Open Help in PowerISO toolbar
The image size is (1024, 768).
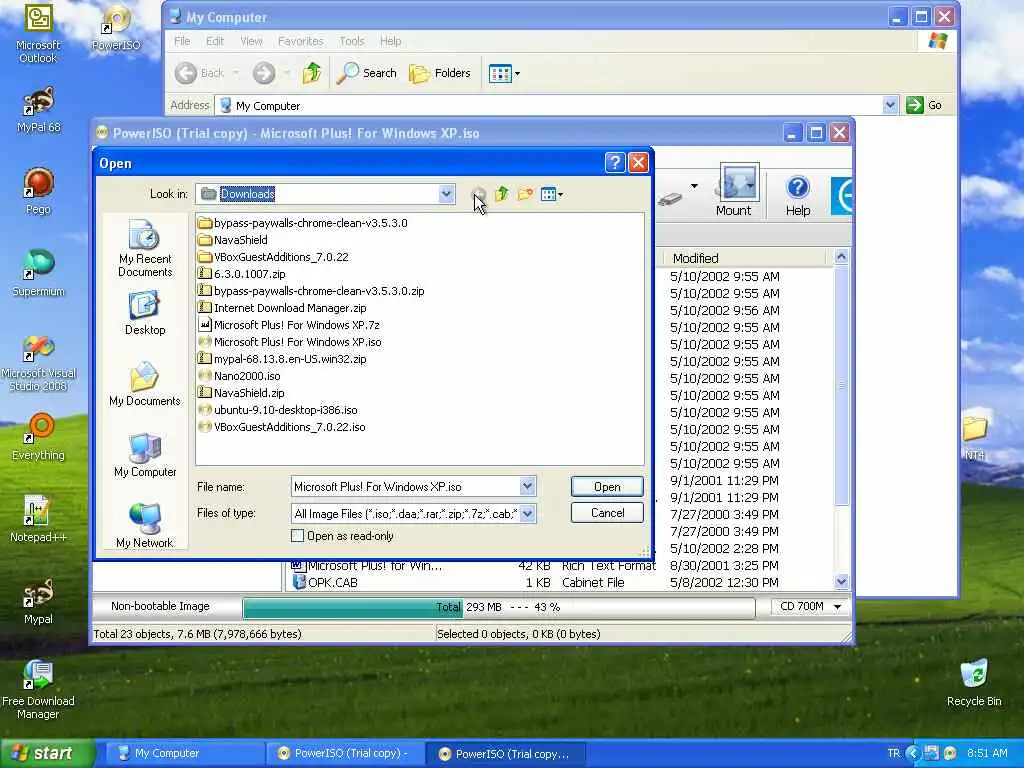tap(797, 195)
